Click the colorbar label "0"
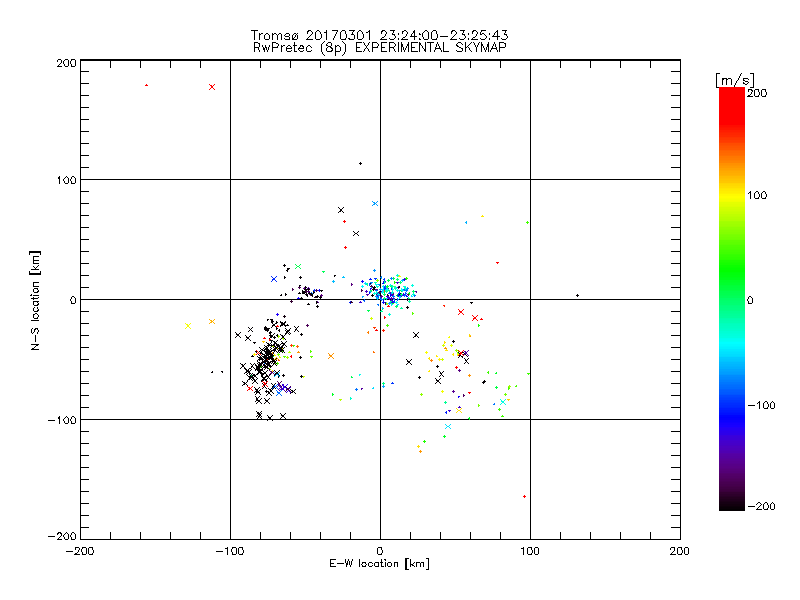The width and height of the screenshot is (800, 600). pos(750,301)
